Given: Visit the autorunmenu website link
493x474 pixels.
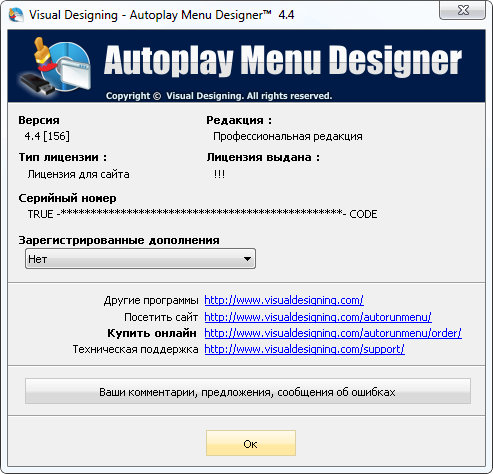Looking at the screenshot, I should pos(318,317).
